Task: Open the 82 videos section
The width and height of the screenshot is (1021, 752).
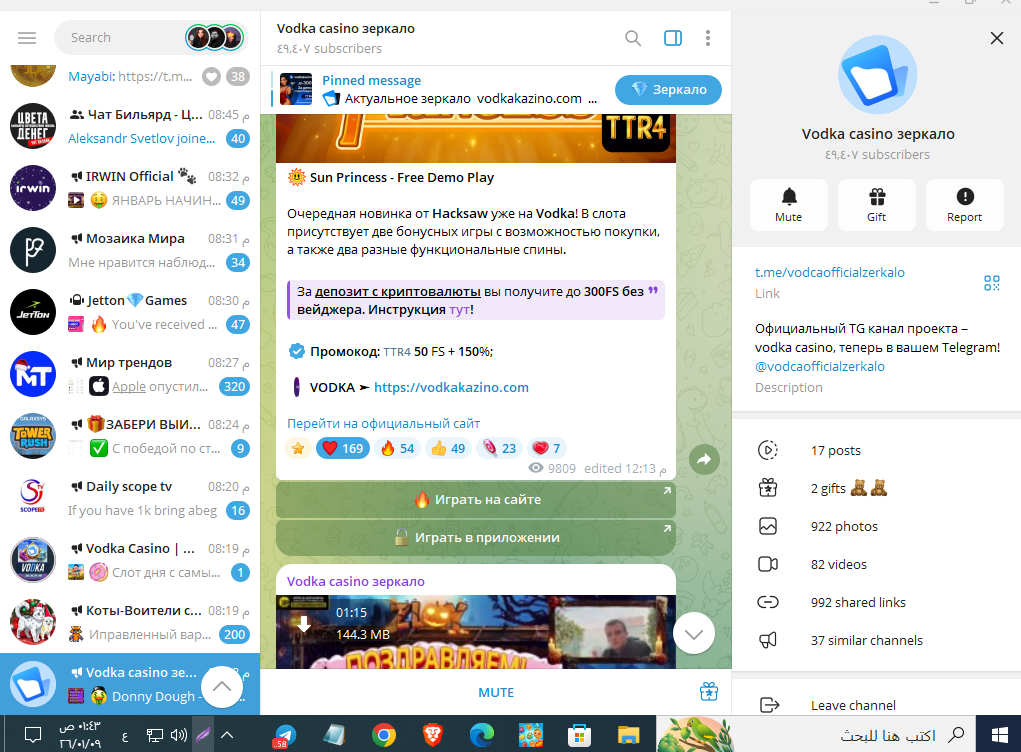Action: coord(876,564)
